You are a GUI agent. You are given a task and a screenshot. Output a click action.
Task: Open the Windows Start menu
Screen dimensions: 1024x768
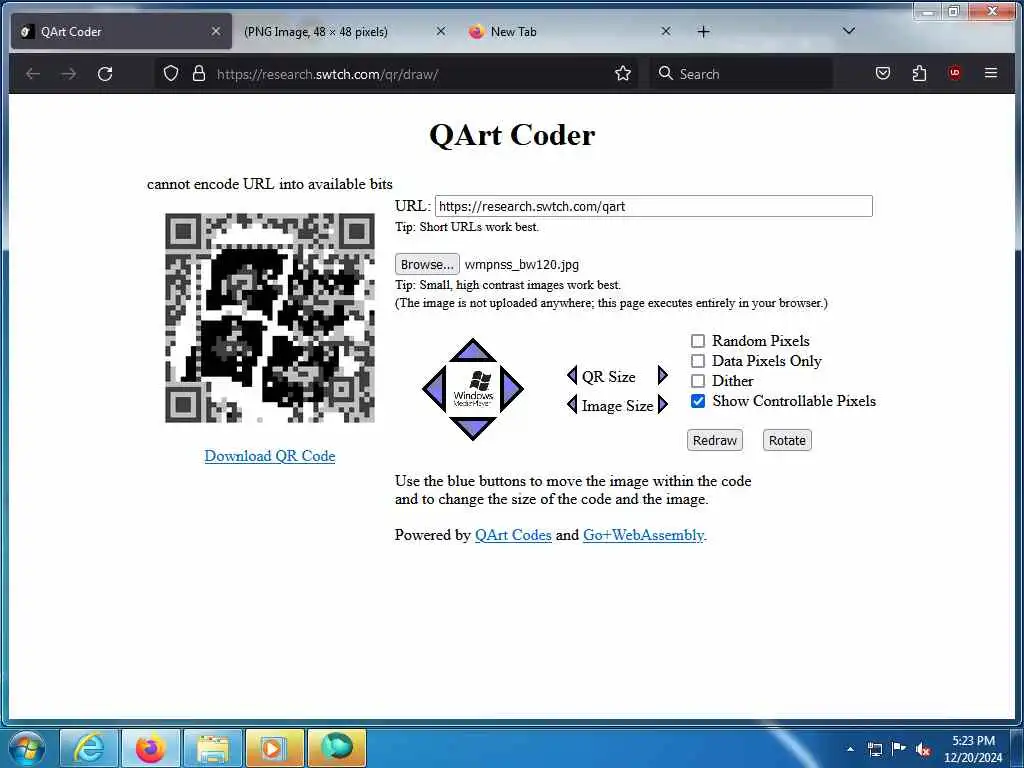point(26,748)
